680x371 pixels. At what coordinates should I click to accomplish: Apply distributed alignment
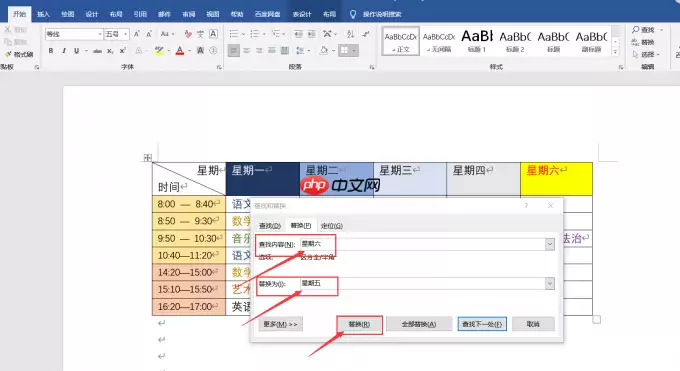pos(284,51)
